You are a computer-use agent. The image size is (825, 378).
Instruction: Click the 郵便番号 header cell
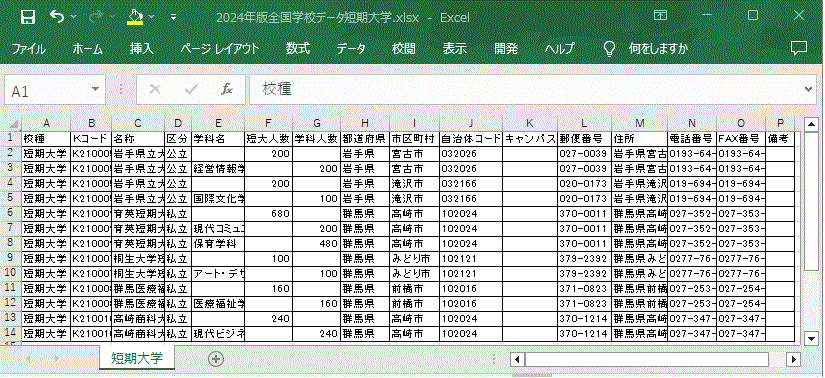[585, 138]
